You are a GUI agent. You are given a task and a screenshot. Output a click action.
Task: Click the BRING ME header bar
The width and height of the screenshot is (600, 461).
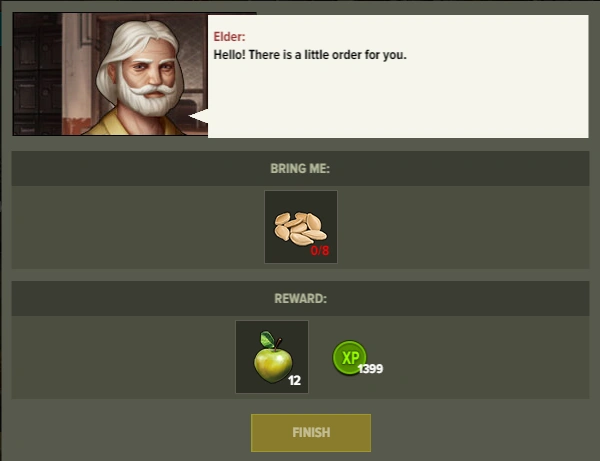[x=300, y=168]
